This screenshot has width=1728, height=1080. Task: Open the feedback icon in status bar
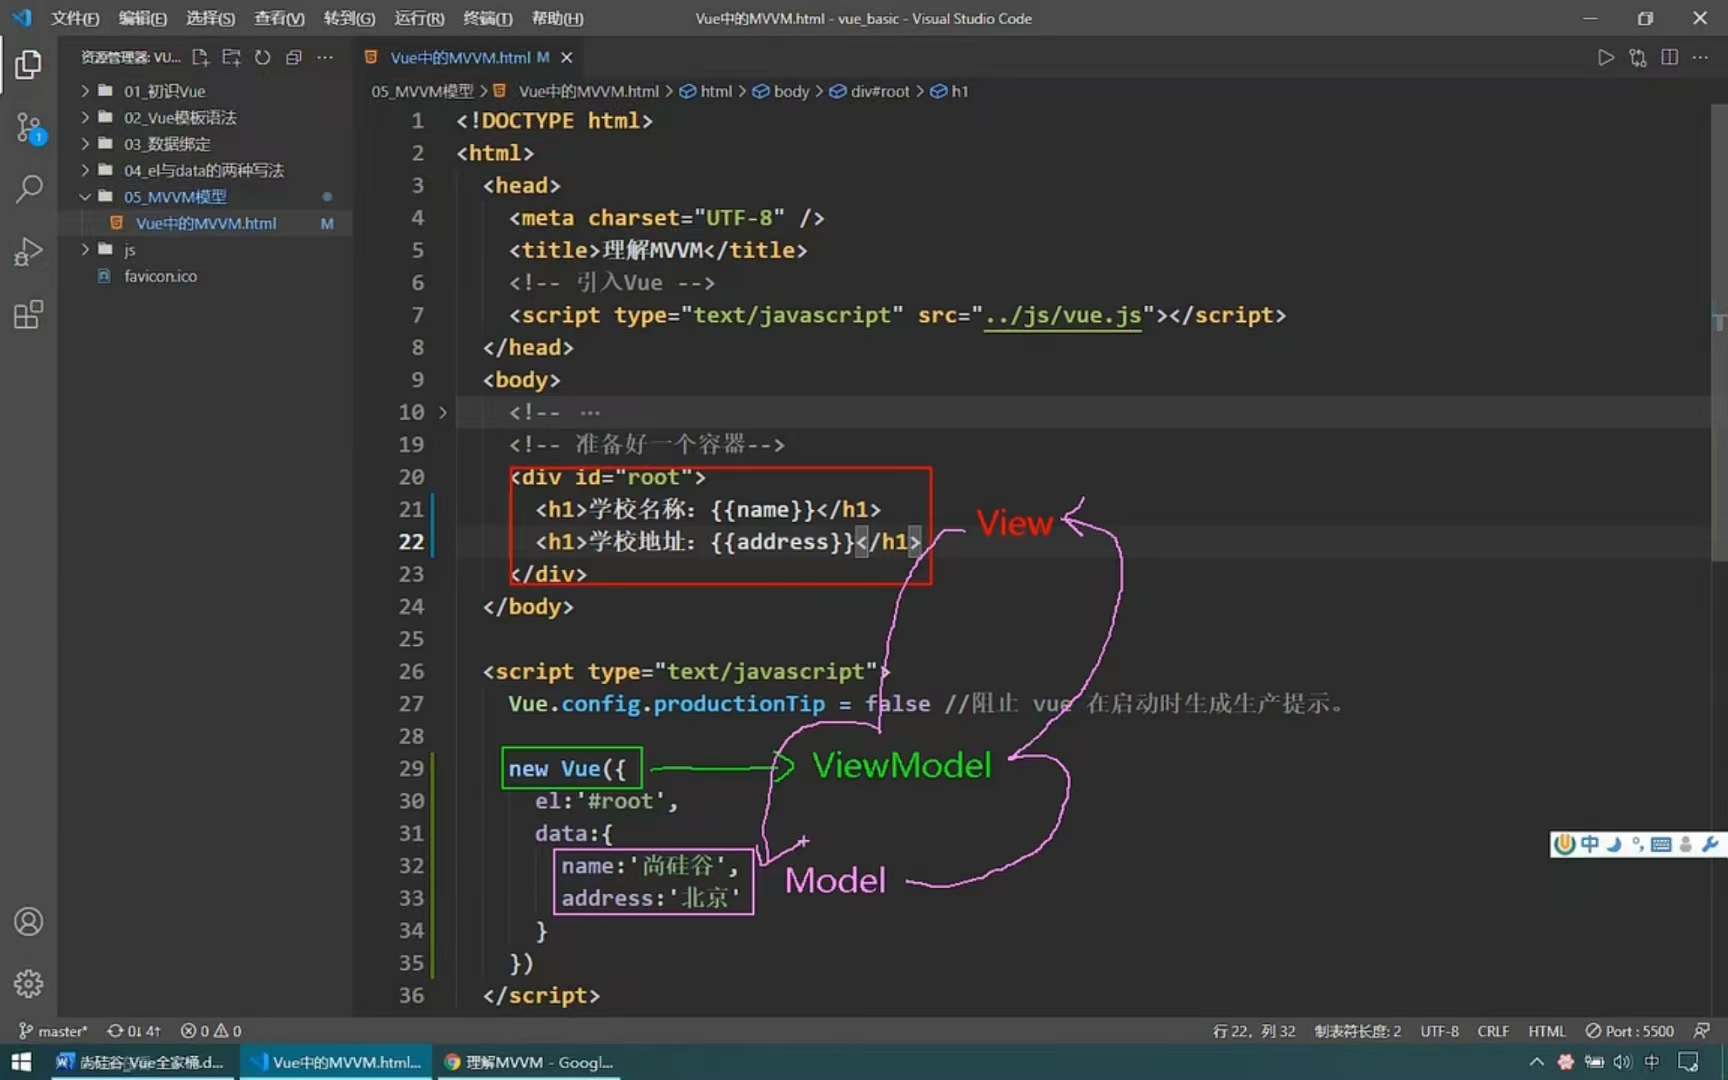[x=1702, y=1031]
